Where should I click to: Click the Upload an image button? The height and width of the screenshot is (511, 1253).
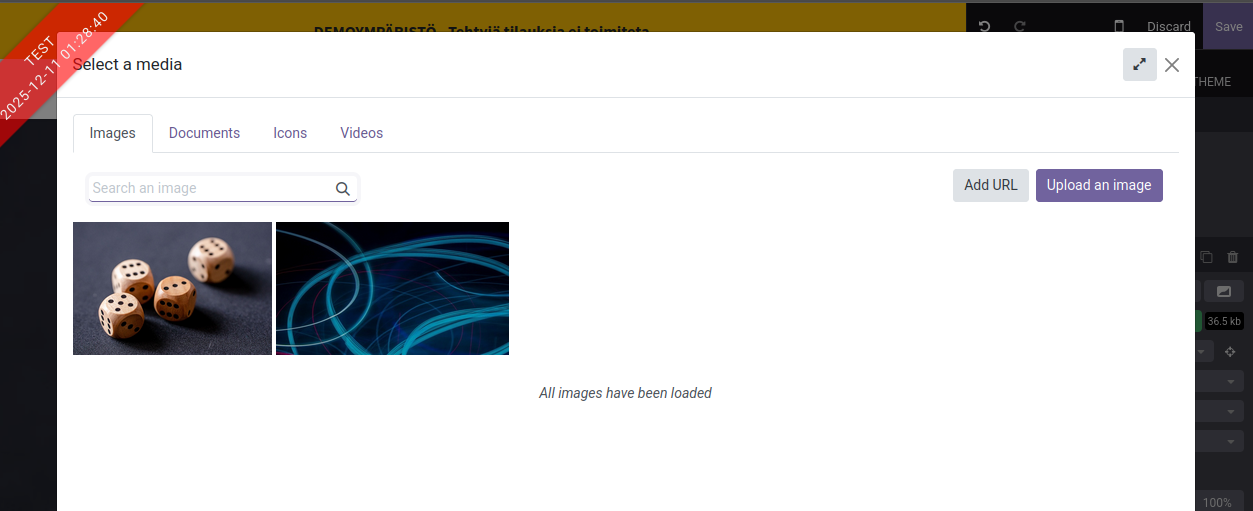coord(1098,185)
